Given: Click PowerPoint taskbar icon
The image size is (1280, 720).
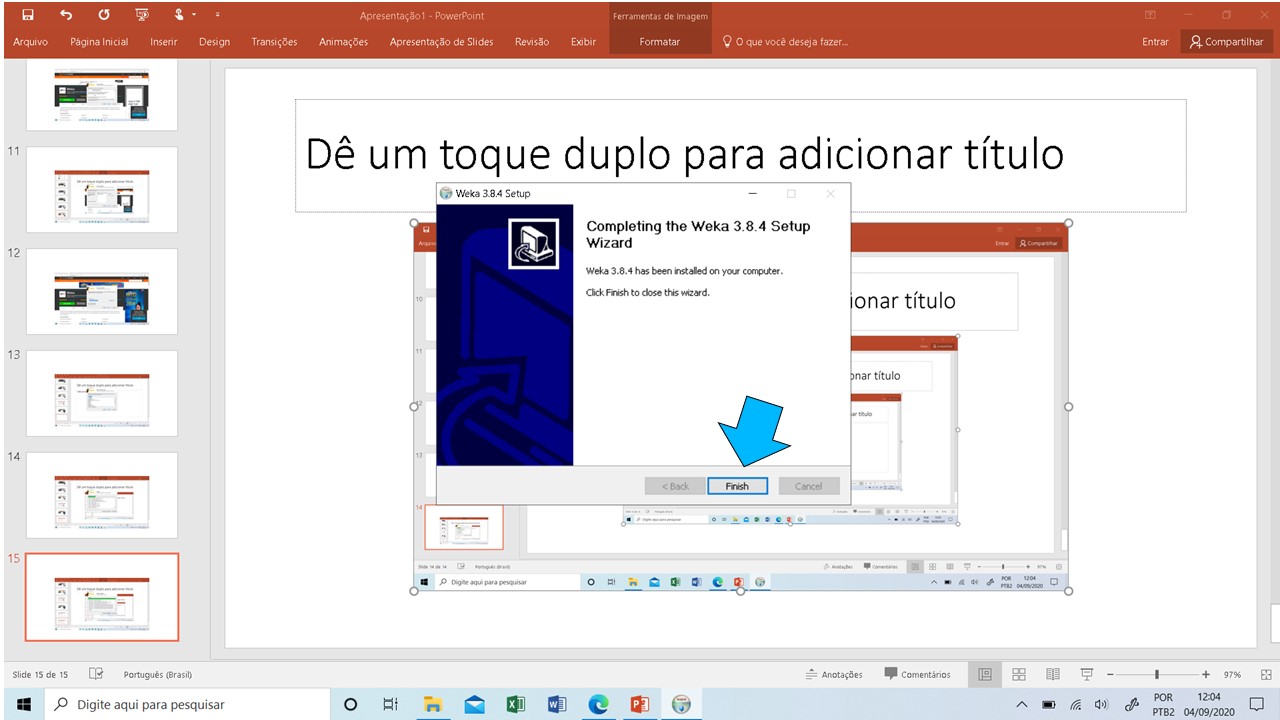Looking at the screenshot, I should coord(640,704).
